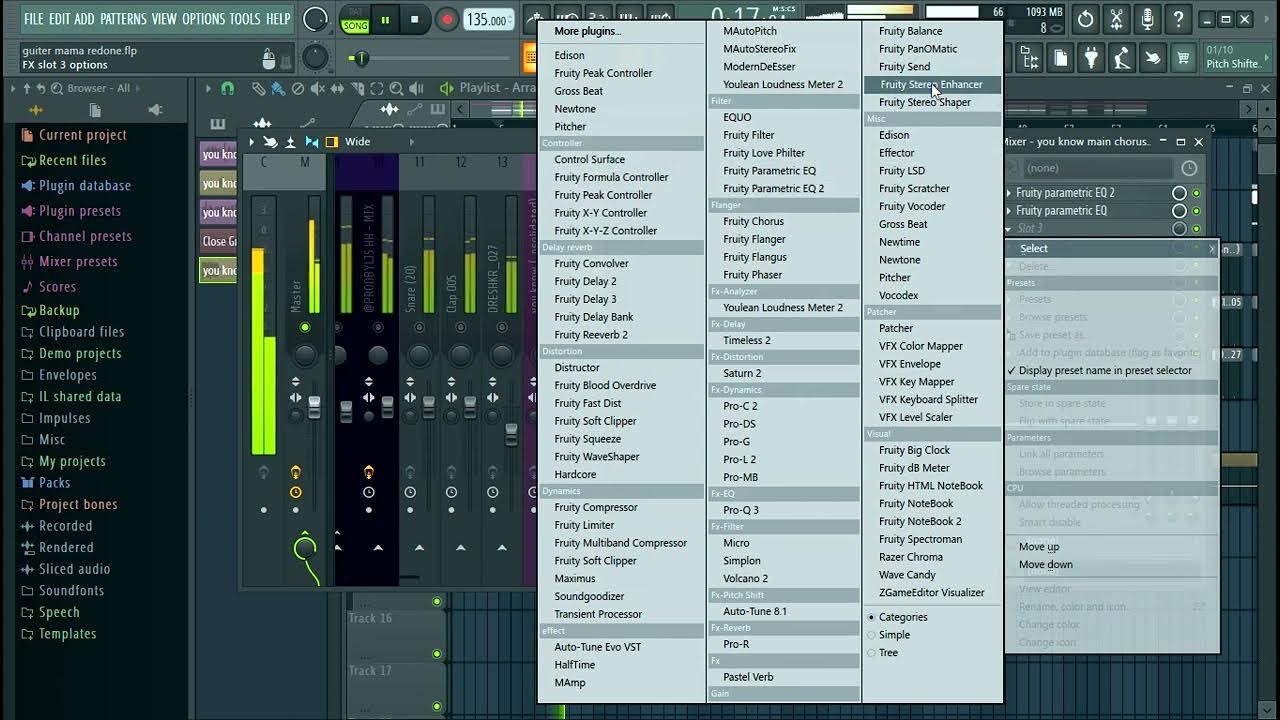The height and width of the screenshot is (720, 1280).
Task: Open the content library shopping cart icon
Action: click(1184, 59)
